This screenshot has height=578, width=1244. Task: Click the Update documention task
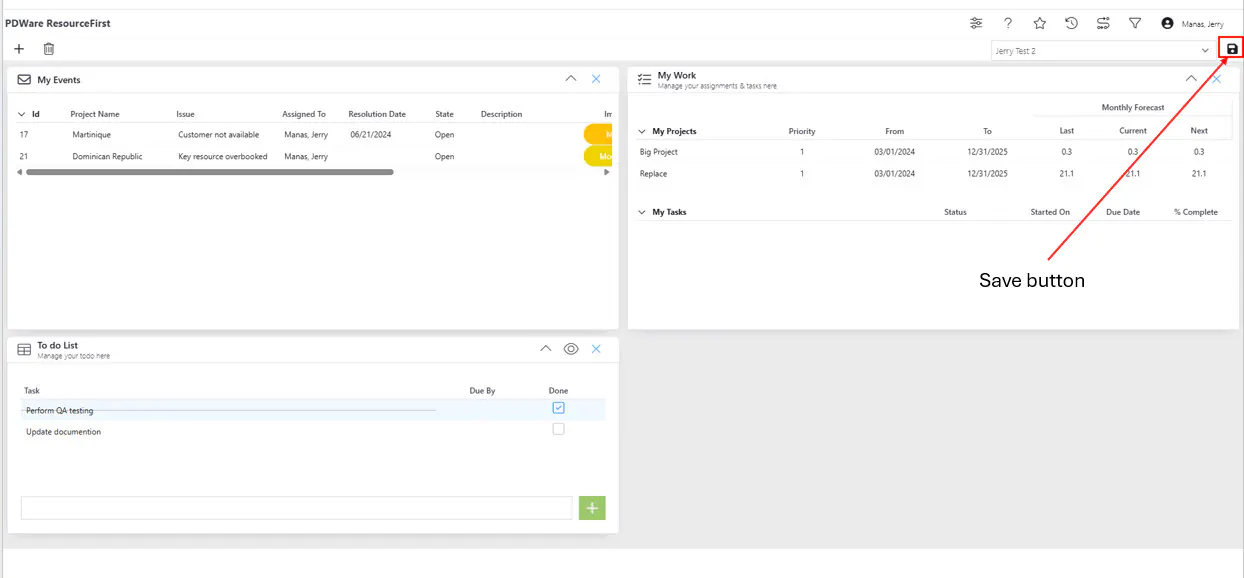(x=63, y=432)
